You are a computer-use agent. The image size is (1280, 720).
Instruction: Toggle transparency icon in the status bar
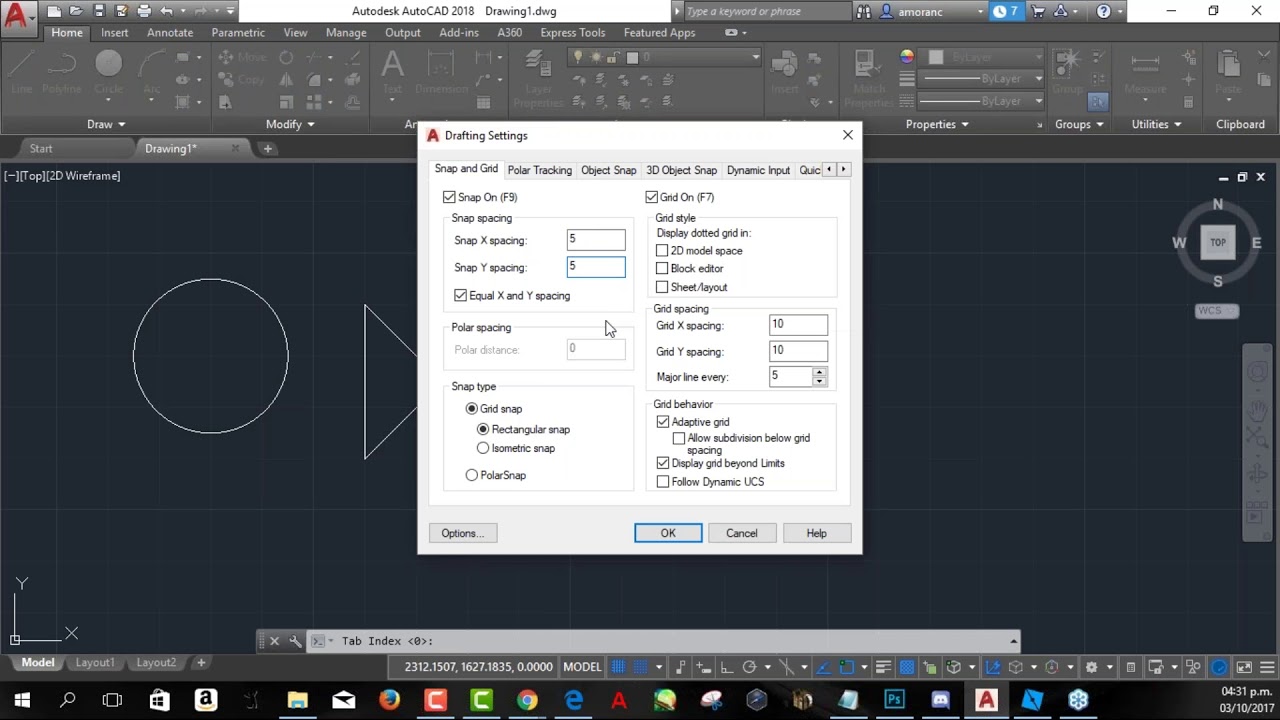point(907,667)
